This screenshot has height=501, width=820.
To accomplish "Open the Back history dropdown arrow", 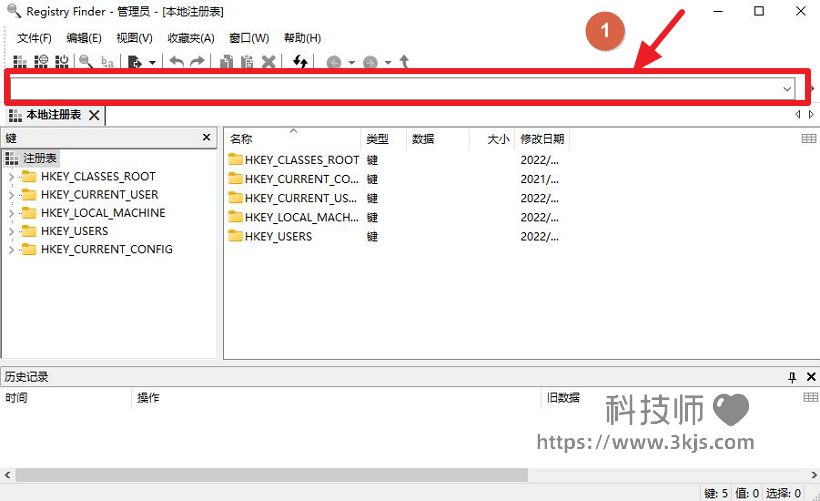I will point(351,63).
